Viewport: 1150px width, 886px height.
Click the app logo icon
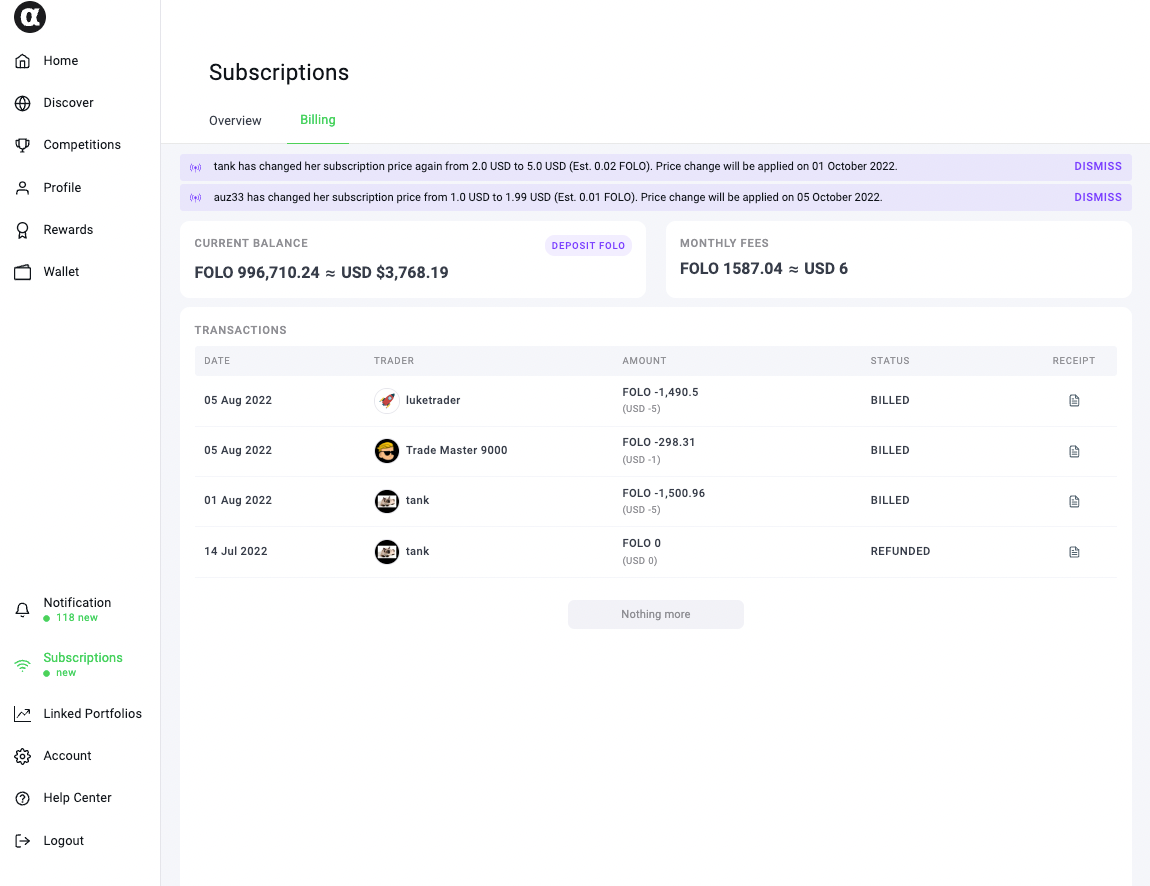(30, 17)
